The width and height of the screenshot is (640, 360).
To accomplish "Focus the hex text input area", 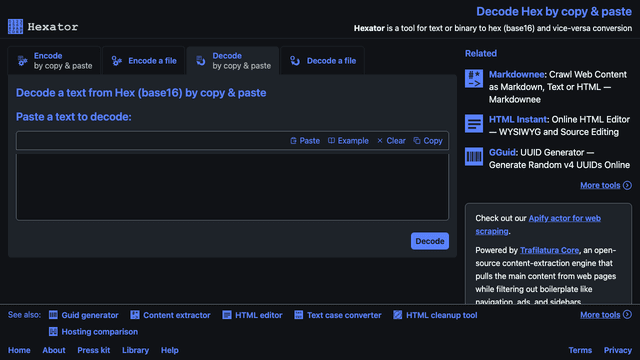I will point(232,187).
